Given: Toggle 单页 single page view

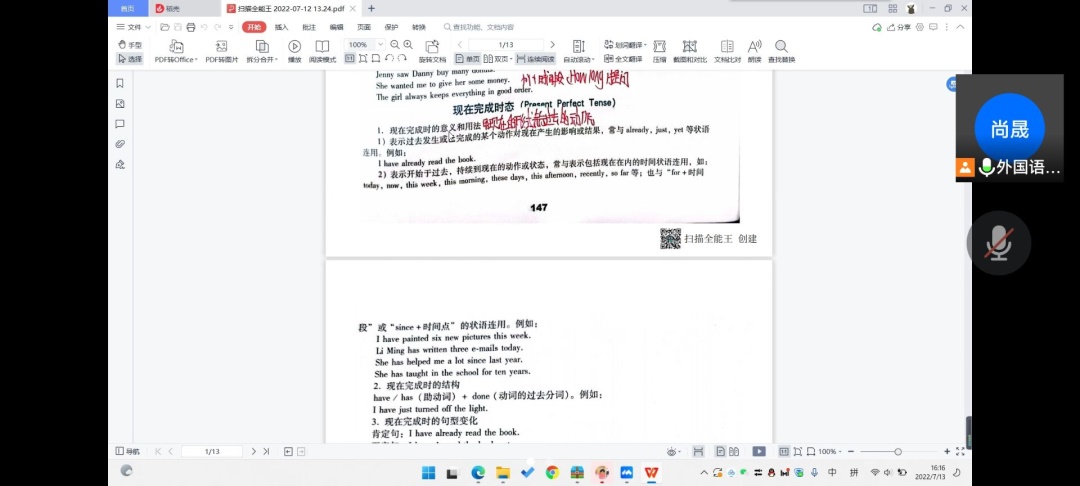Looking at the screenshot, I should [467, 59].
